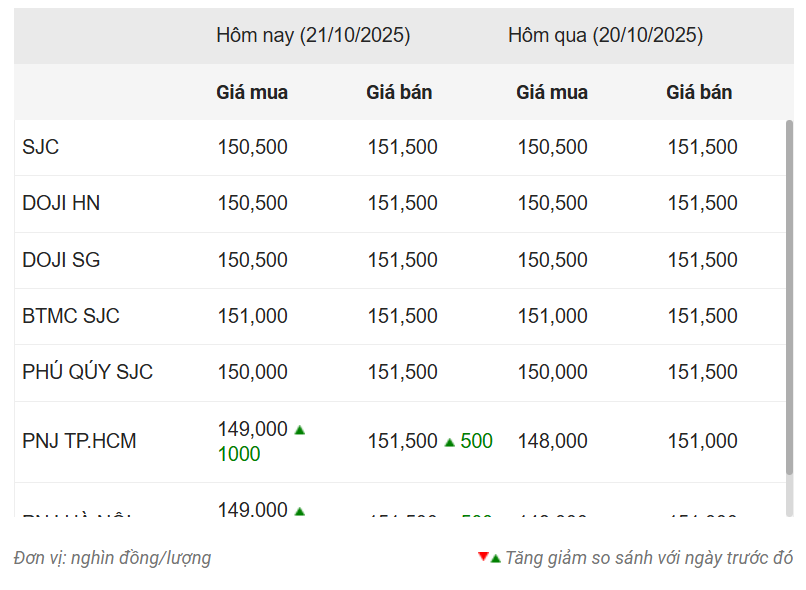Screen dimensions: 806x590
Task: Select the Hôm nay (21/10/2025) column header
Action: (313, 35)
